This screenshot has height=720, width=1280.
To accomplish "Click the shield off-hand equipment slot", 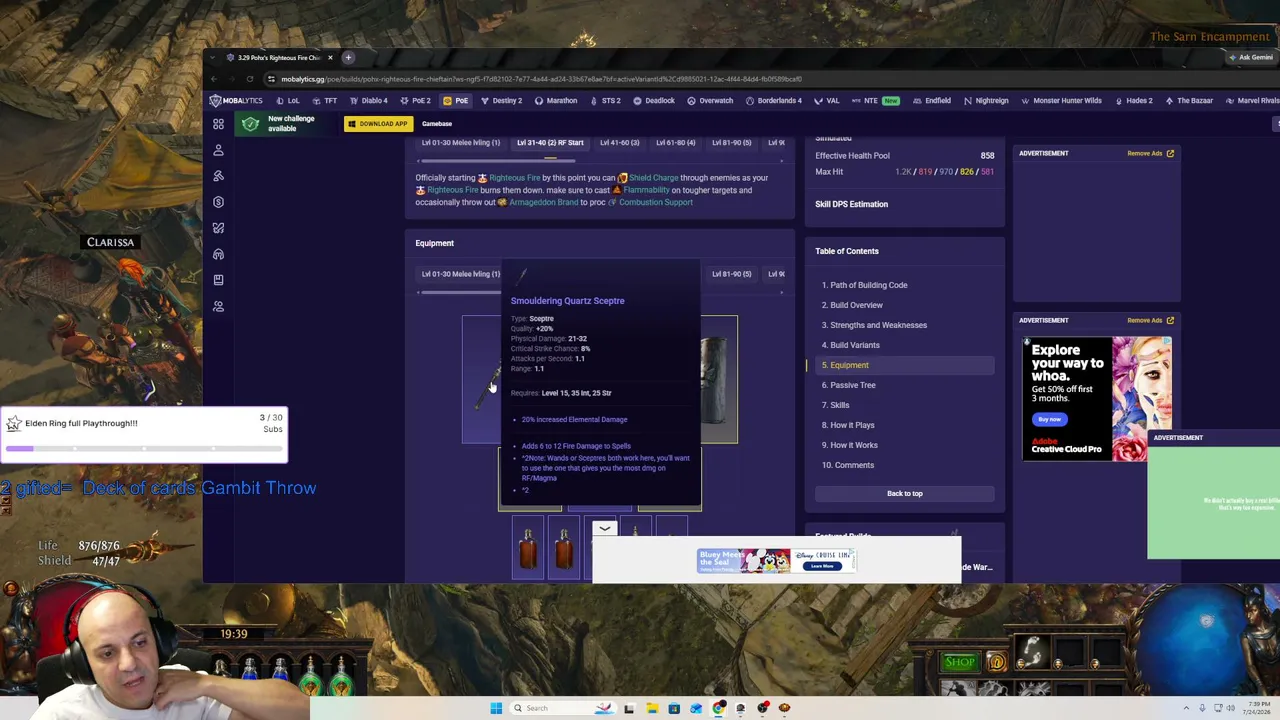I will [x=719, y=380].
